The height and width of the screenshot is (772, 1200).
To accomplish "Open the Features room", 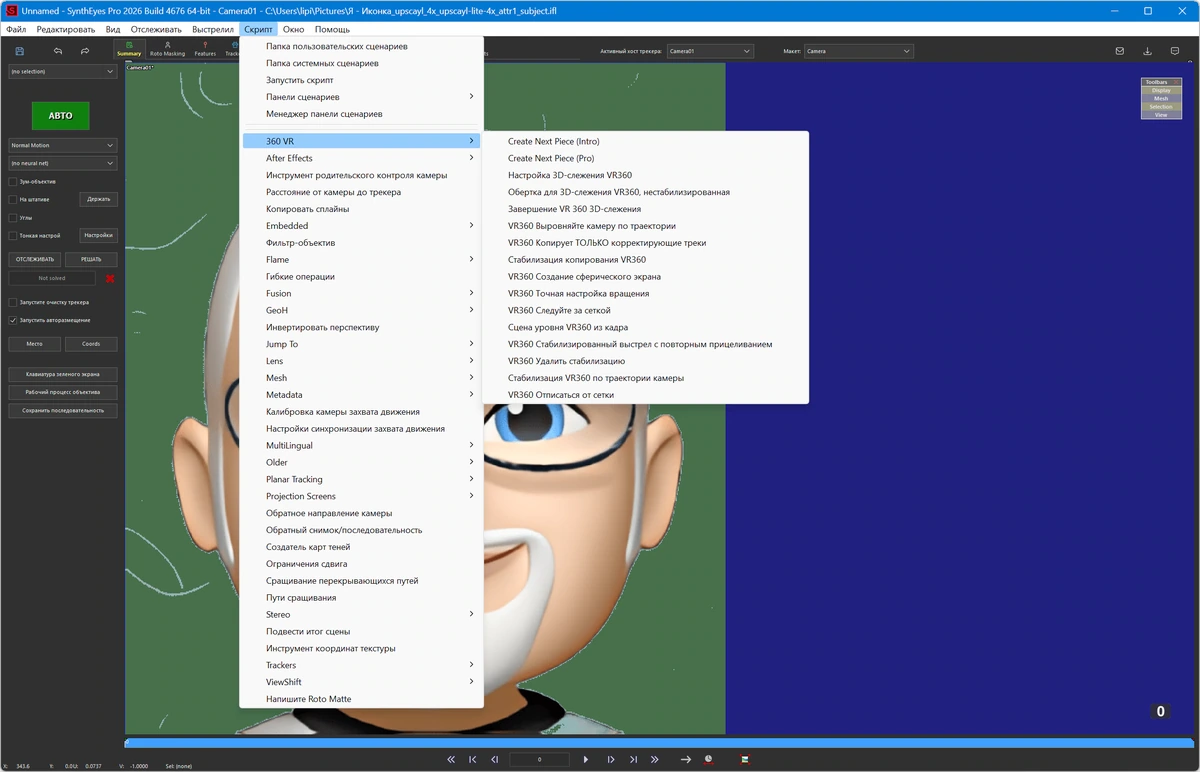I will [205, 49].
